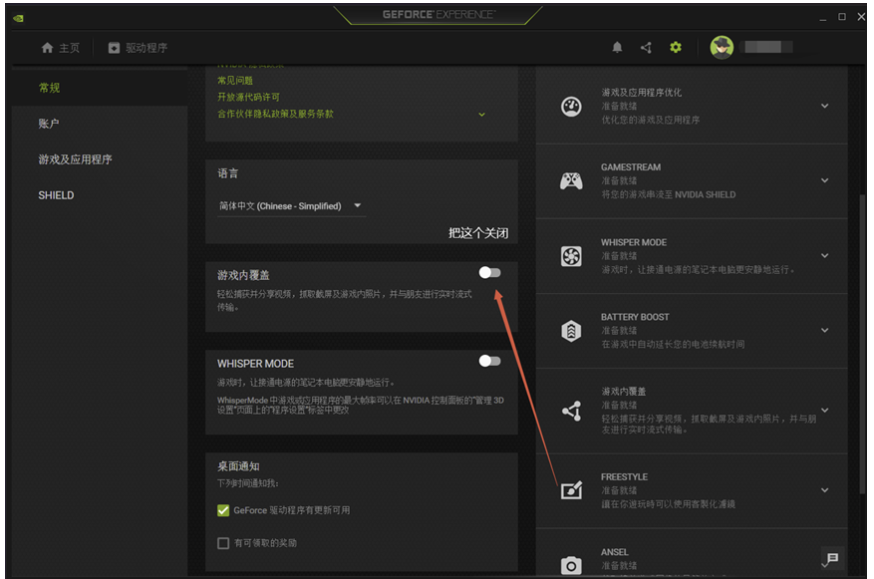Screen dimensions: 874x579
Task: Go to the 主页 home tab
Action: pyautogui.click(x=60, y=48)
